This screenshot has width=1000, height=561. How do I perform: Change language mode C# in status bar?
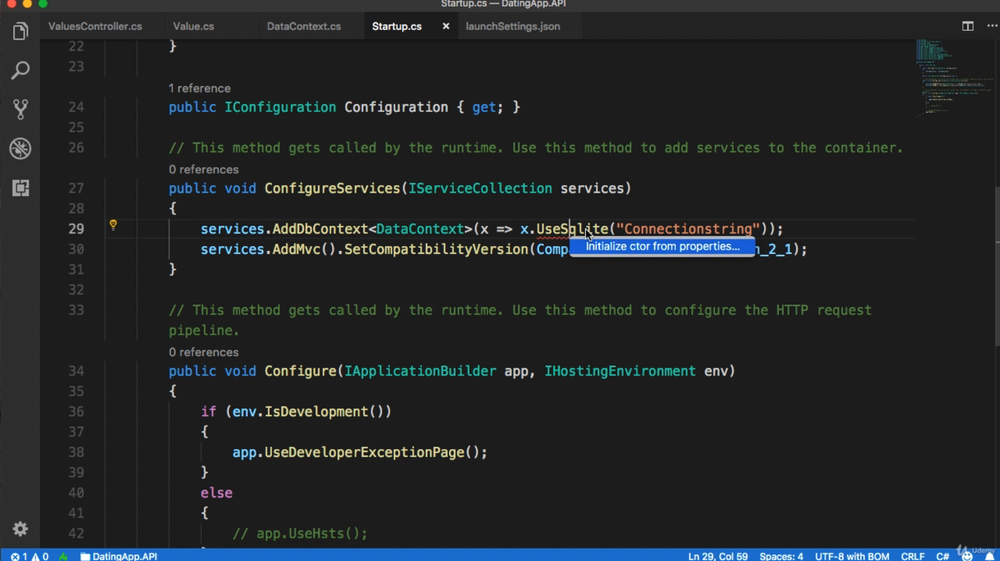(x=942, y=556)
